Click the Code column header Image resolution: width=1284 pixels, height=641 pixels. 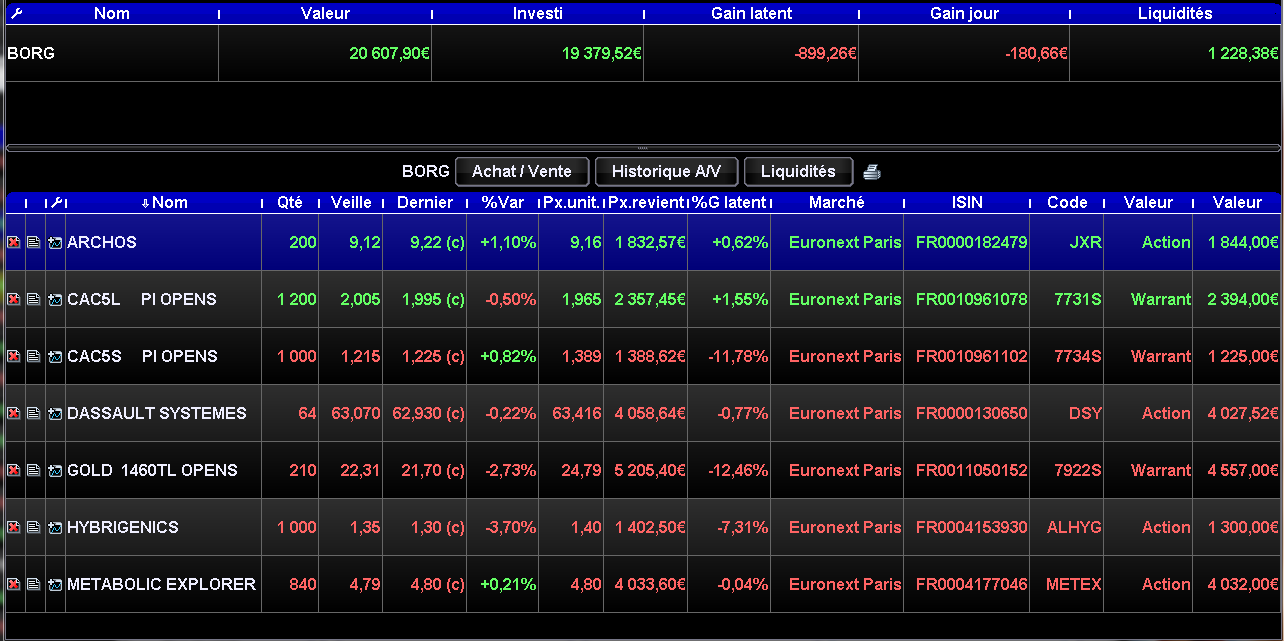[x=1067, y=202]
